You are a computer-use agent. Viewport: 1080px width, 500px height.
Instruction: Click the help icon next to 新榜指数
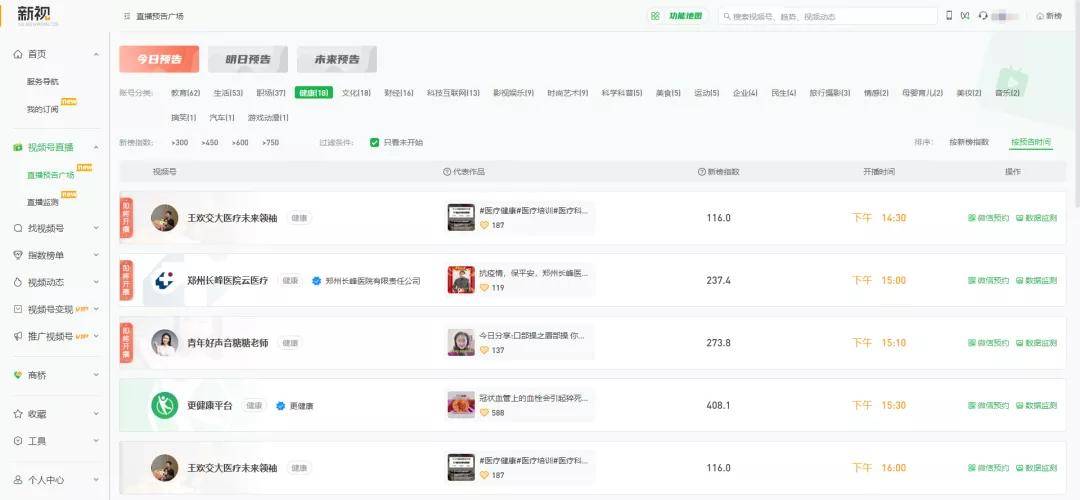[700, 172]
